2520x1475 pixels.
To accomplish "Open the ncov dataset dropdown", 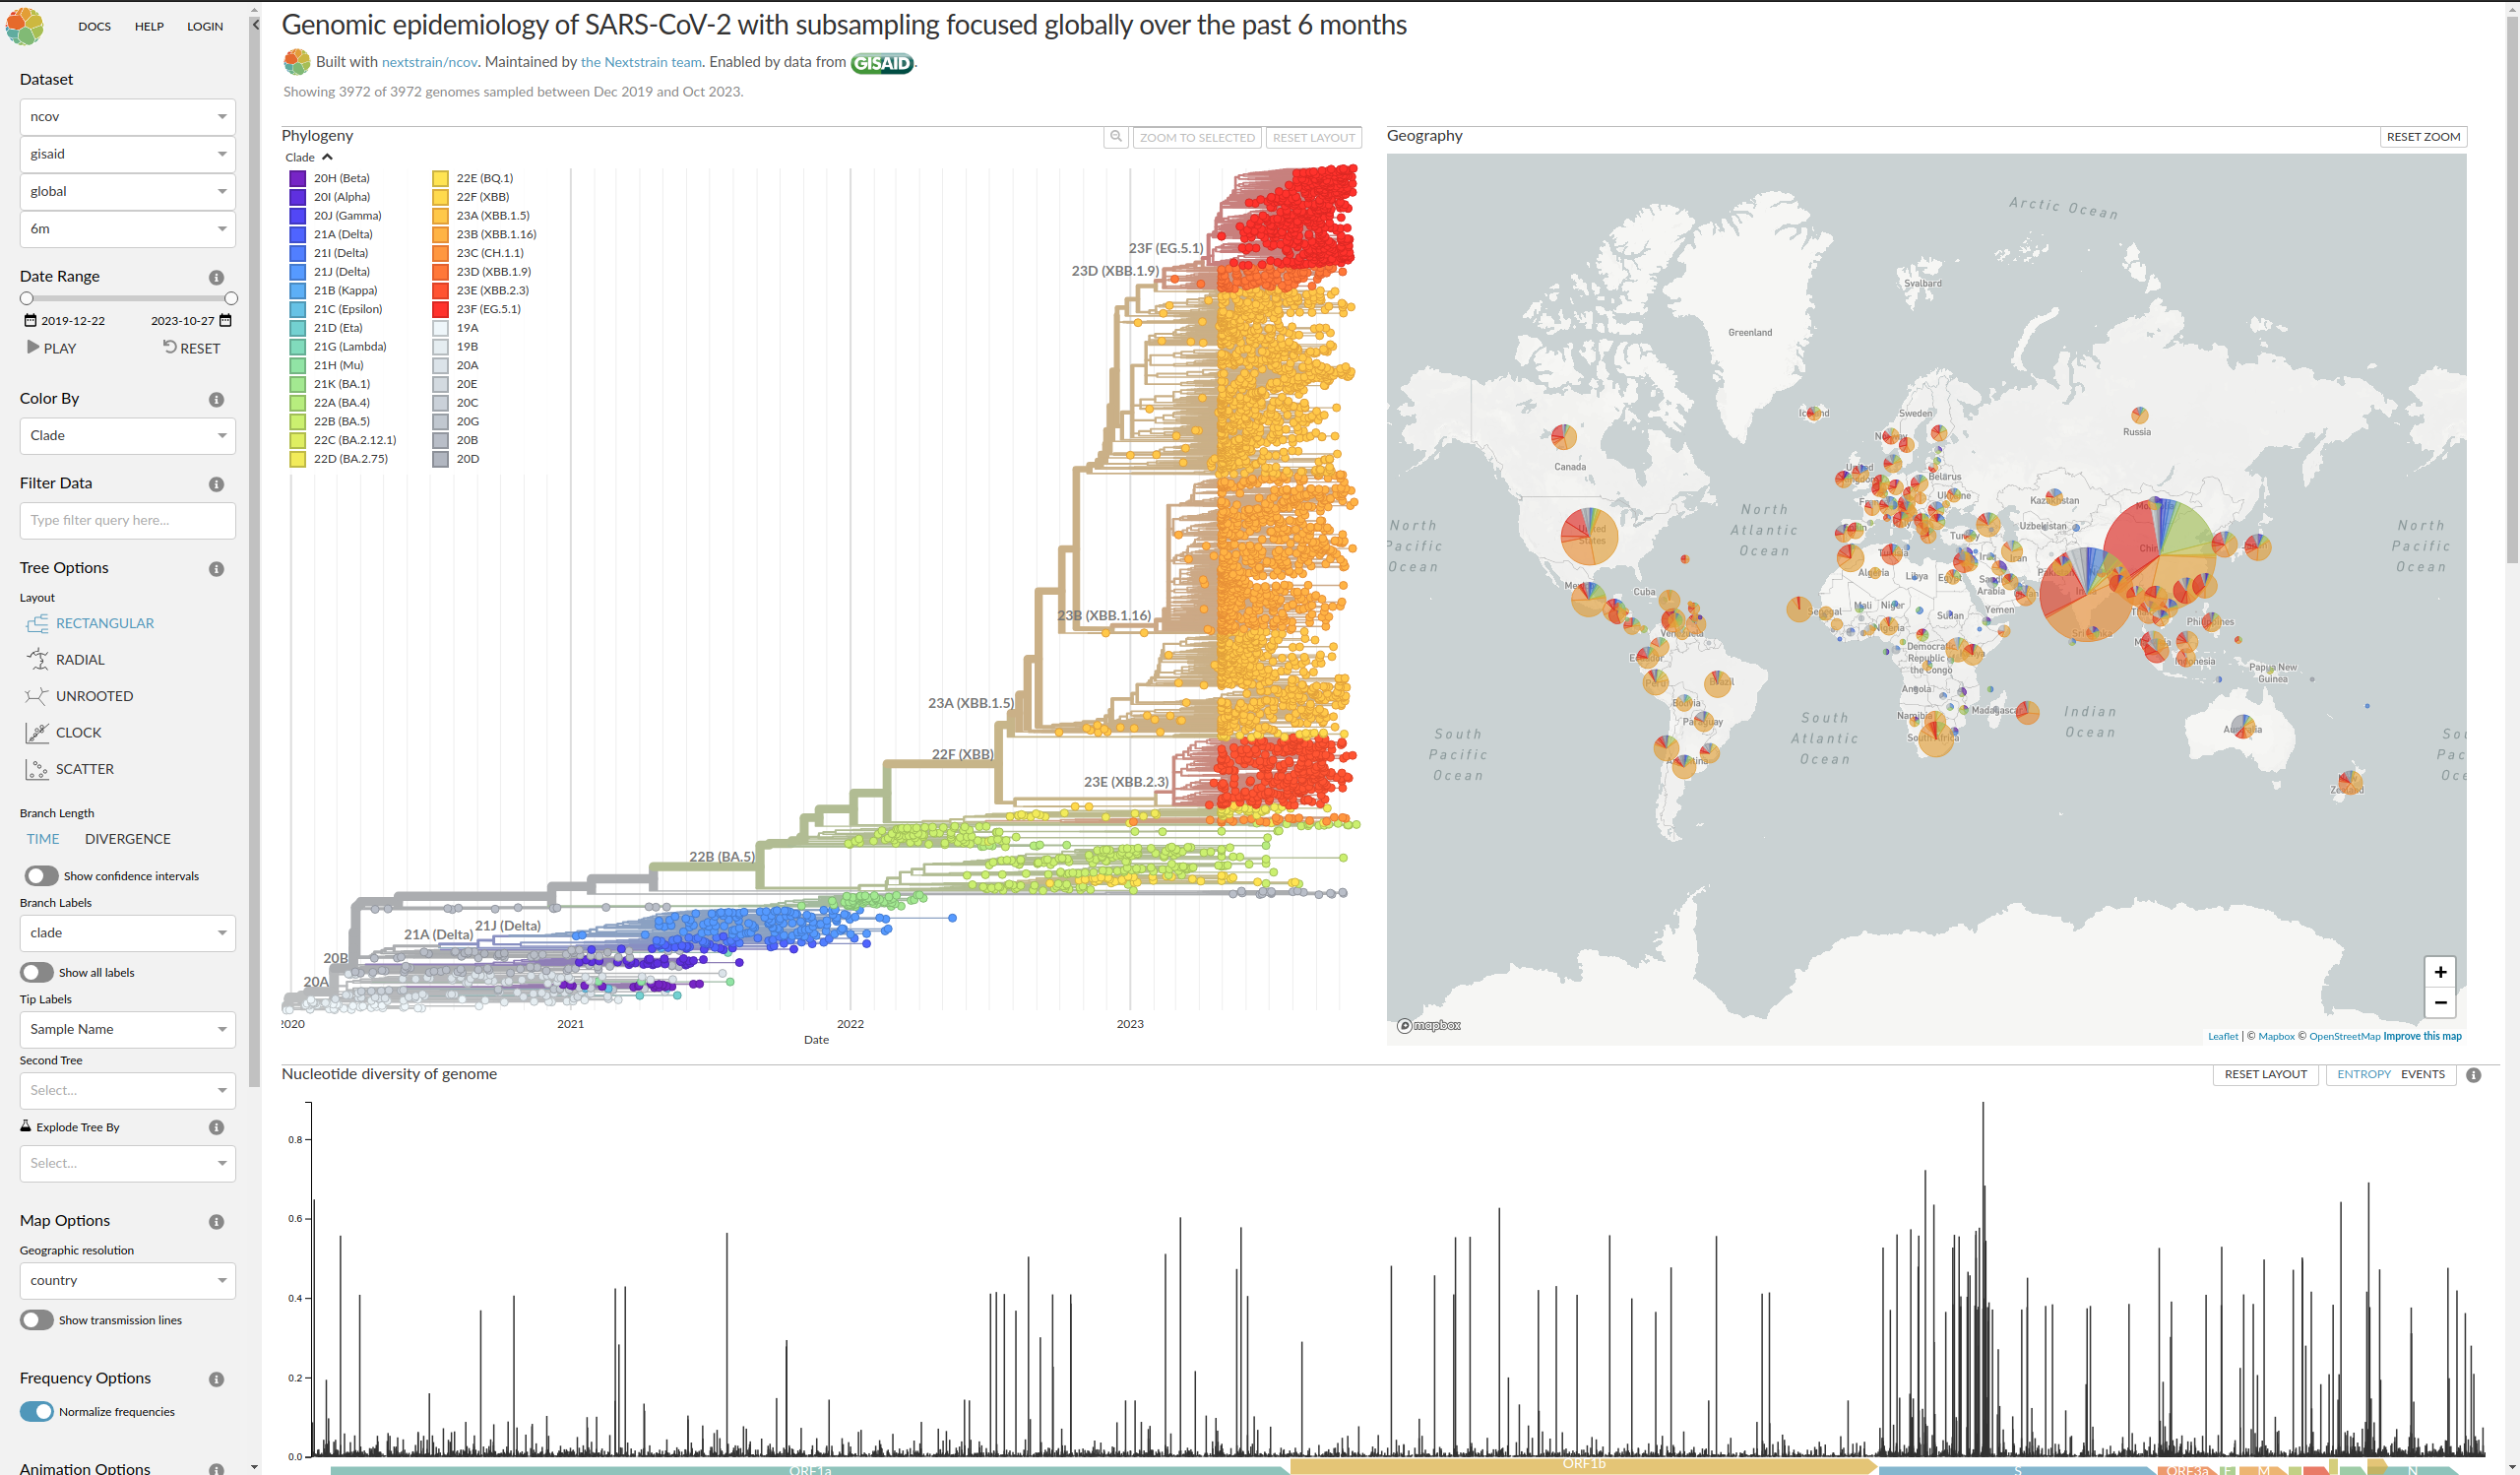I will (128, 117).
